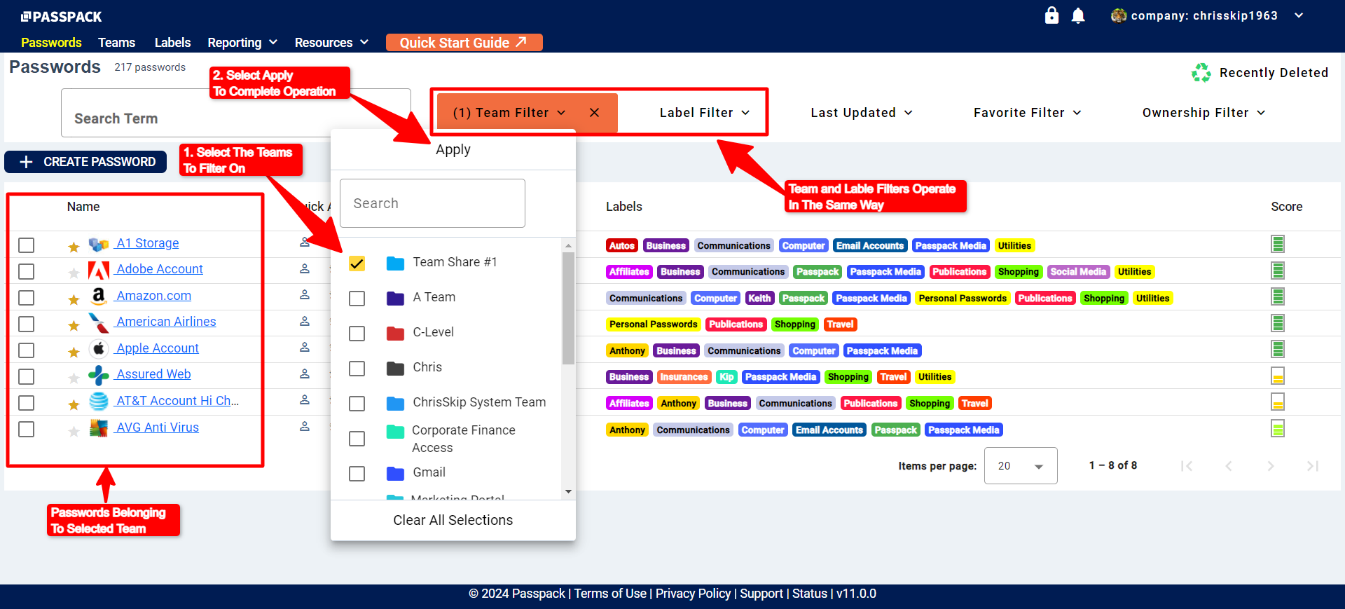Select the A1 Storage row checkbox
This screenshot has width=1345, height=609.
27,245
